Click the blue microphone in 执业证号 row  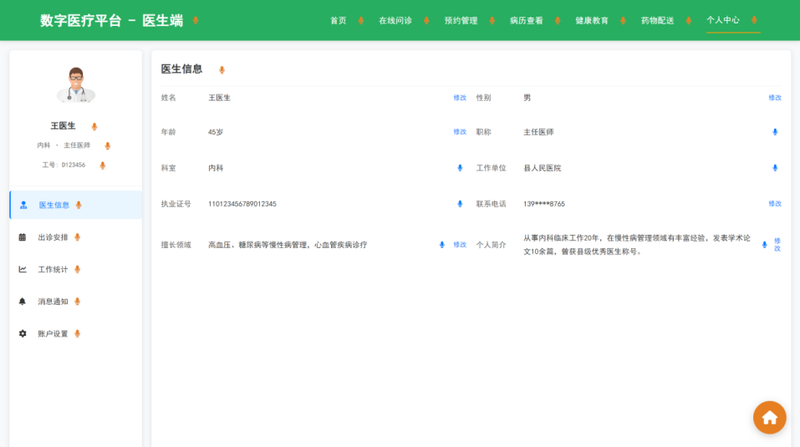(460, 204)
